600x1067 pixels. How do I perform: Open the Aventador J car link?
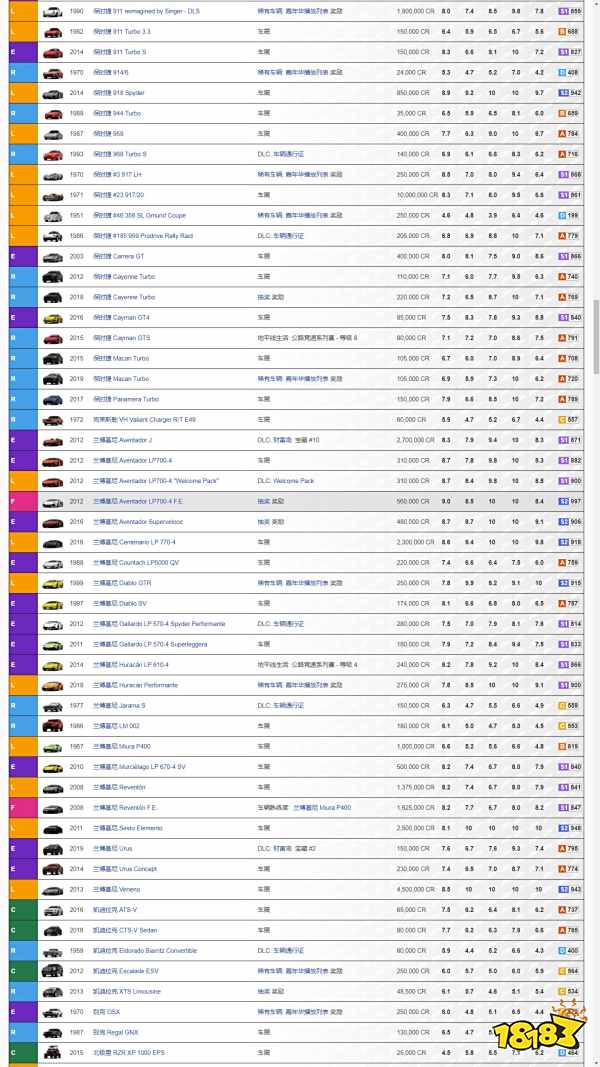click(x=122, y=440)
